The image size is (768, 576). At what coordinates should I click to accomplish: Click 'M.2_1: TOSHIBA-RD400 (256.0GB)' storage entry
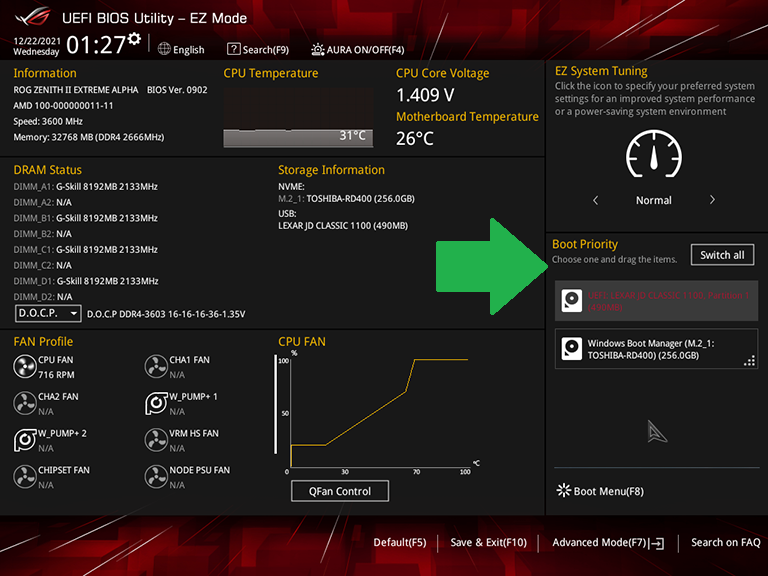346,199
